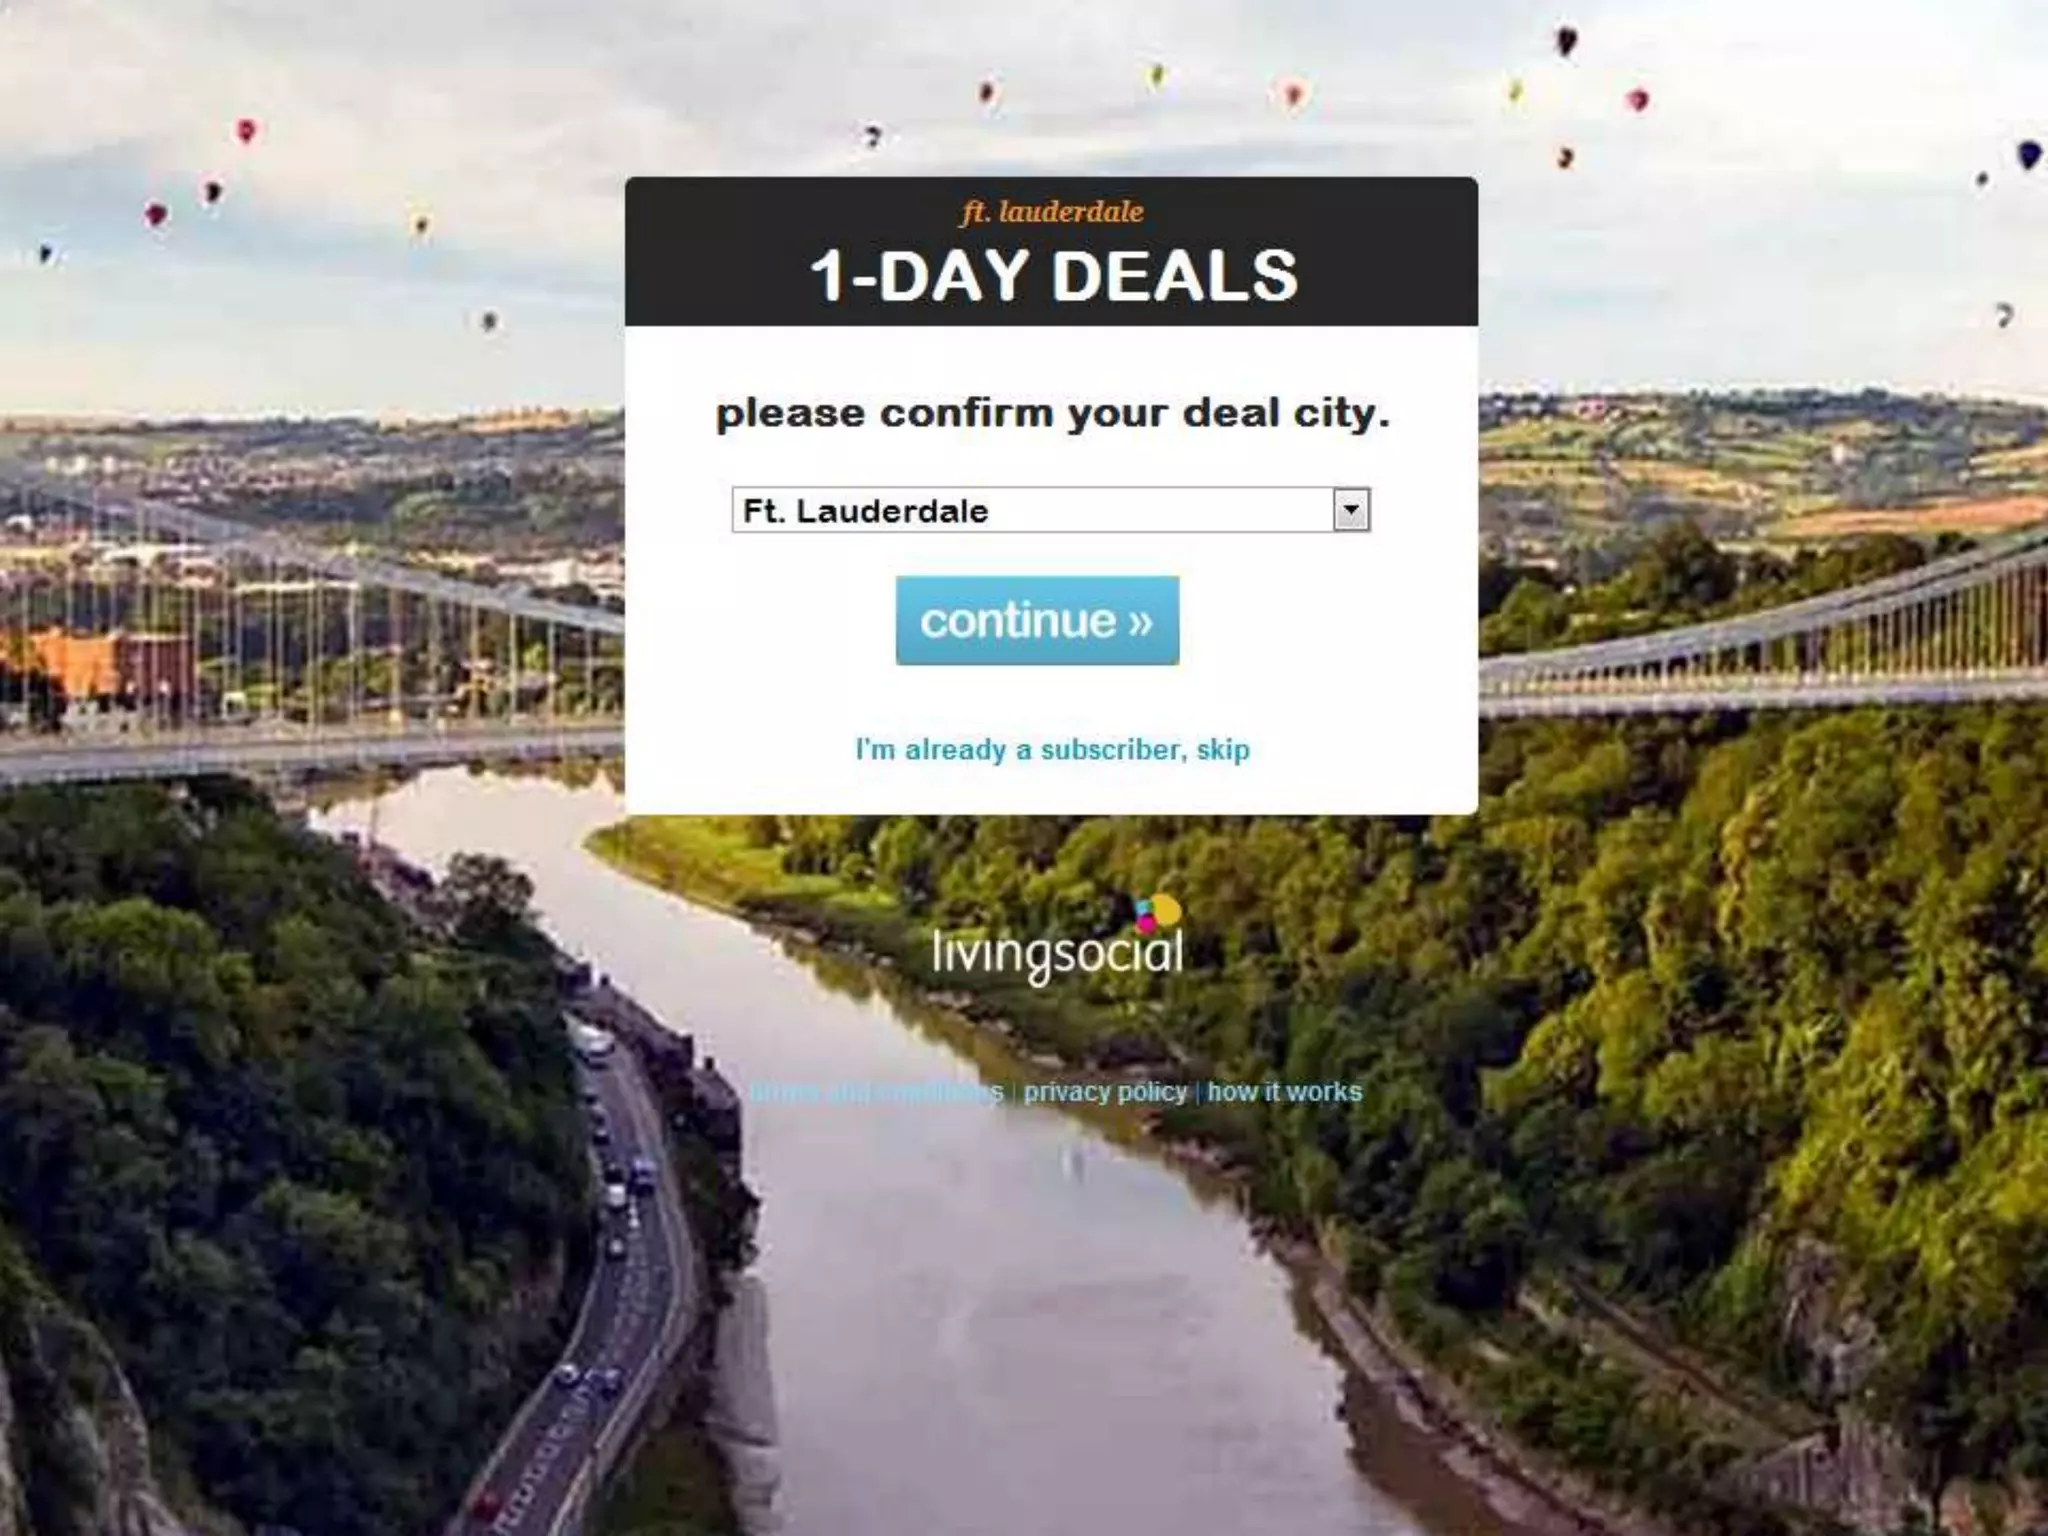The height and width of the screenshot is (1536, 2048).
Task: Click the dark header banner of the dialog
Action: pos(1051,251)
